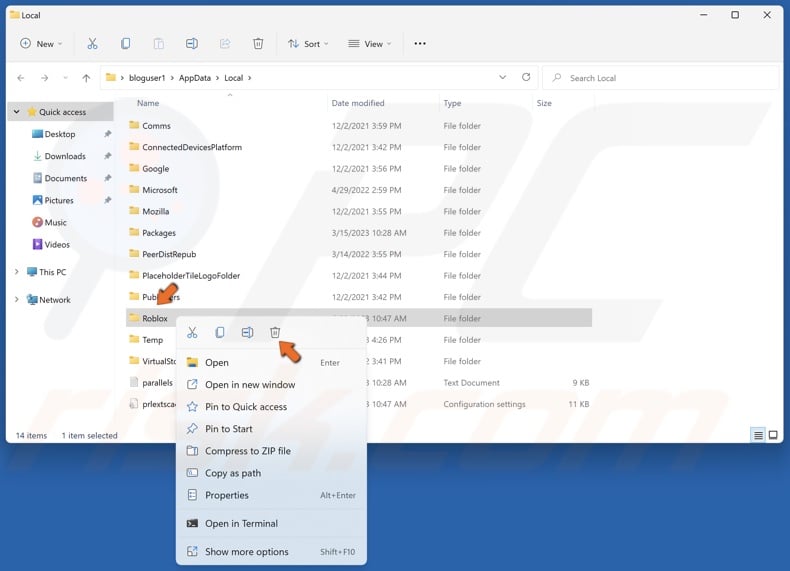The image size is (790, 571).
Task: Select the Comms folder row
Action: 359,125
